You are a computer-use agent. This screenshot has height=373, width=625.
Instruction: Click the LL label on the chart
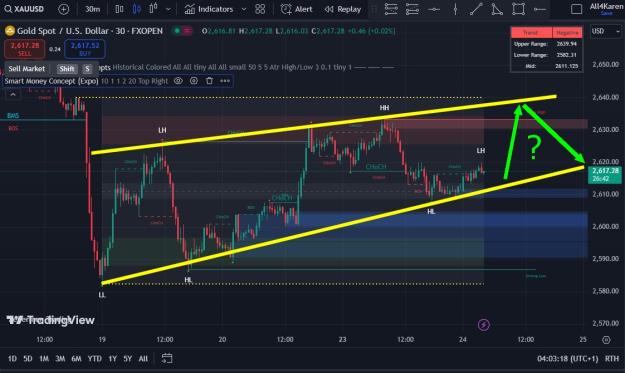102,295
